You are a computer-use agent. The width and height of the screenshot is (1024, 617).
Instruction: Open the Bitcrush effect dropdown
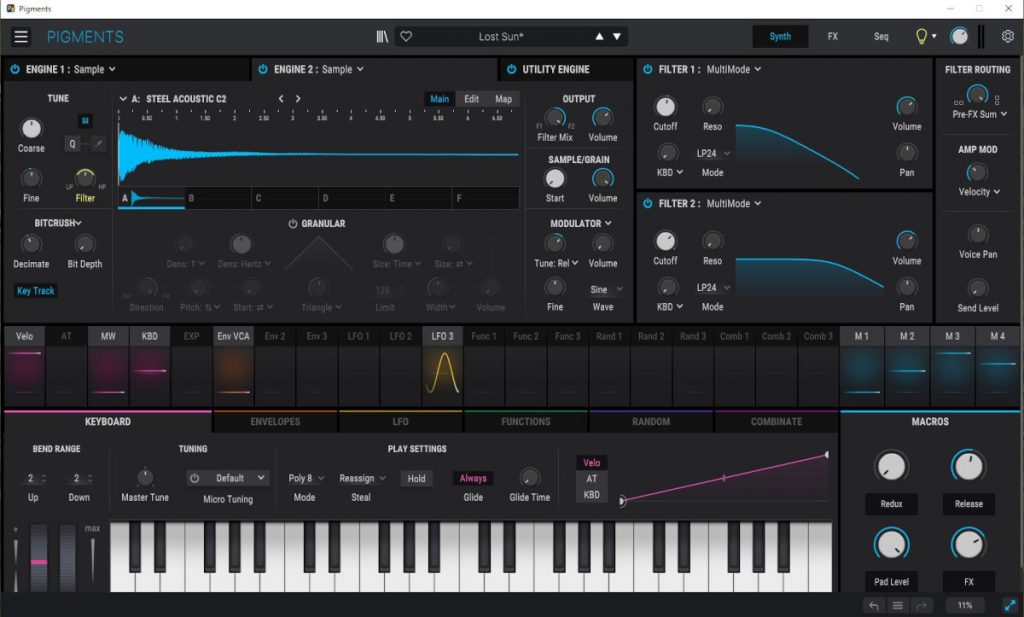[x=57, y=223]
